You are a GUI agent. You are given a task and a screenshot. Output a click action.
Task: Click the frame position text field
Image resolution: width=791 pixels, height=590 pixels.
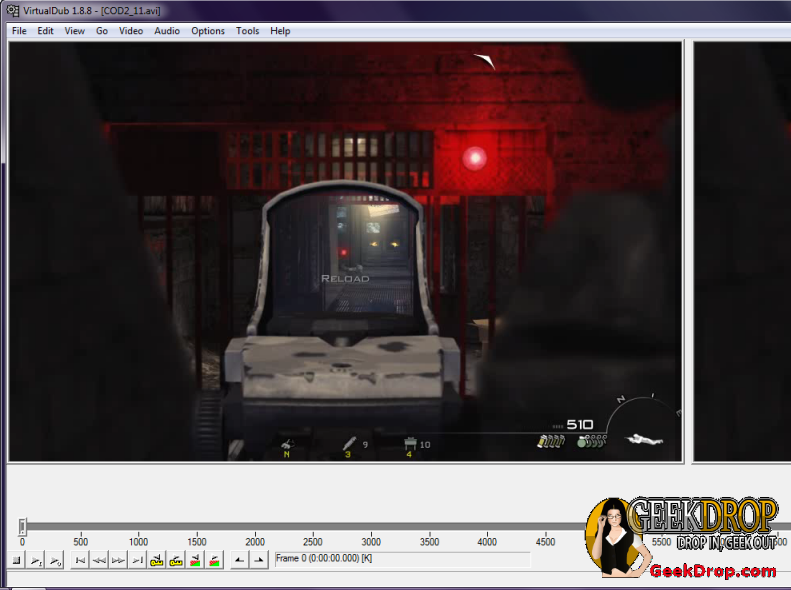[400, 559]
